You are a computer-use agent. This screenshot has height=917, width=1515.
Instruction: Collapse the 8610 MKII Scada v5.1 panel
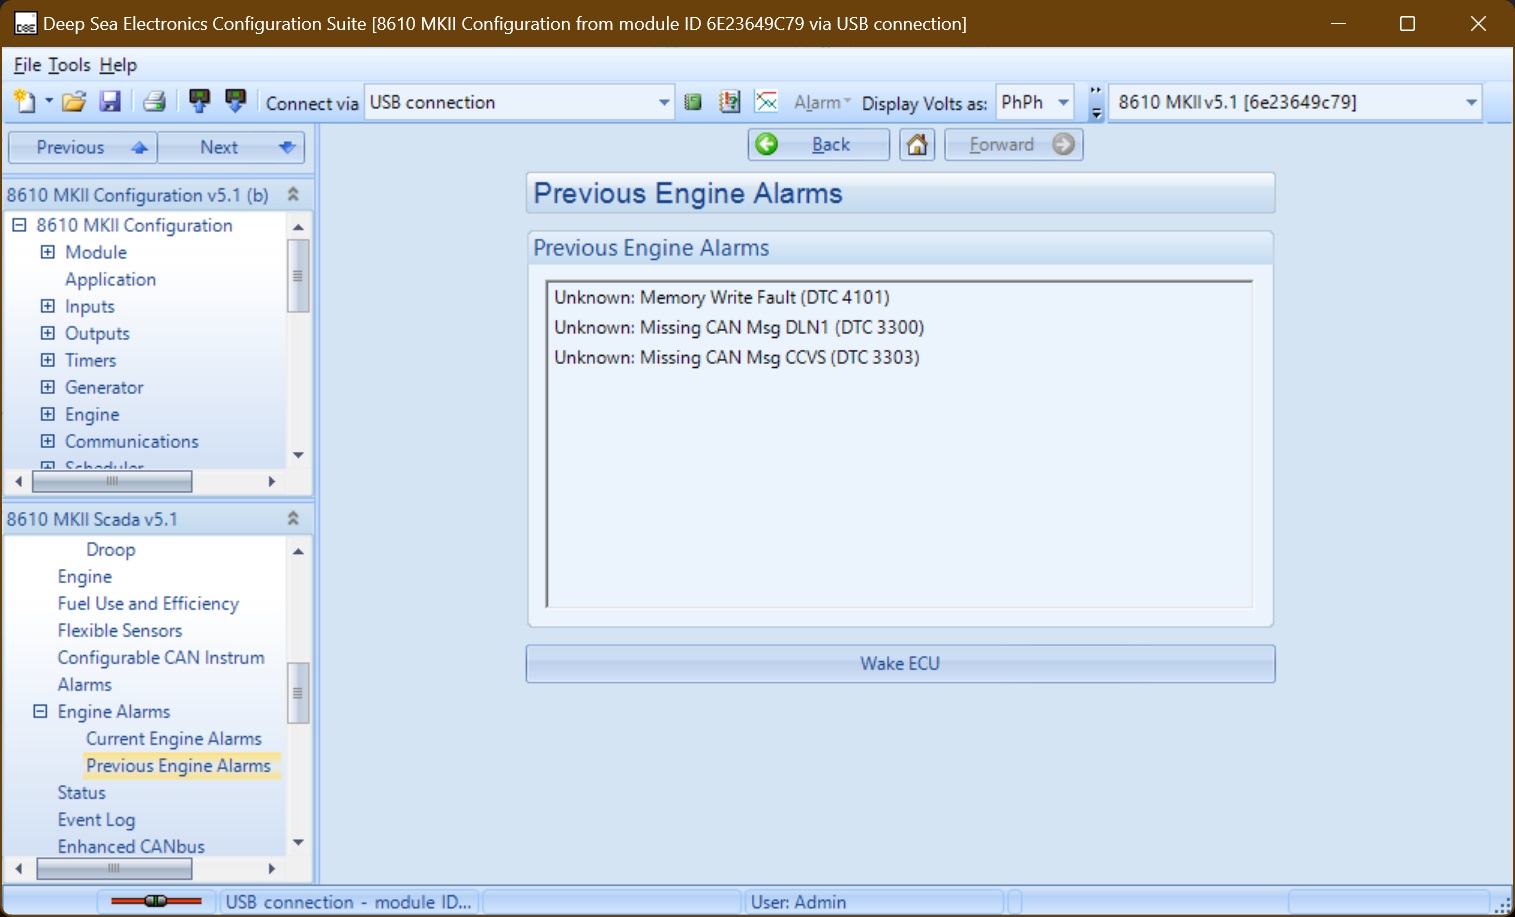pos(293,518)
